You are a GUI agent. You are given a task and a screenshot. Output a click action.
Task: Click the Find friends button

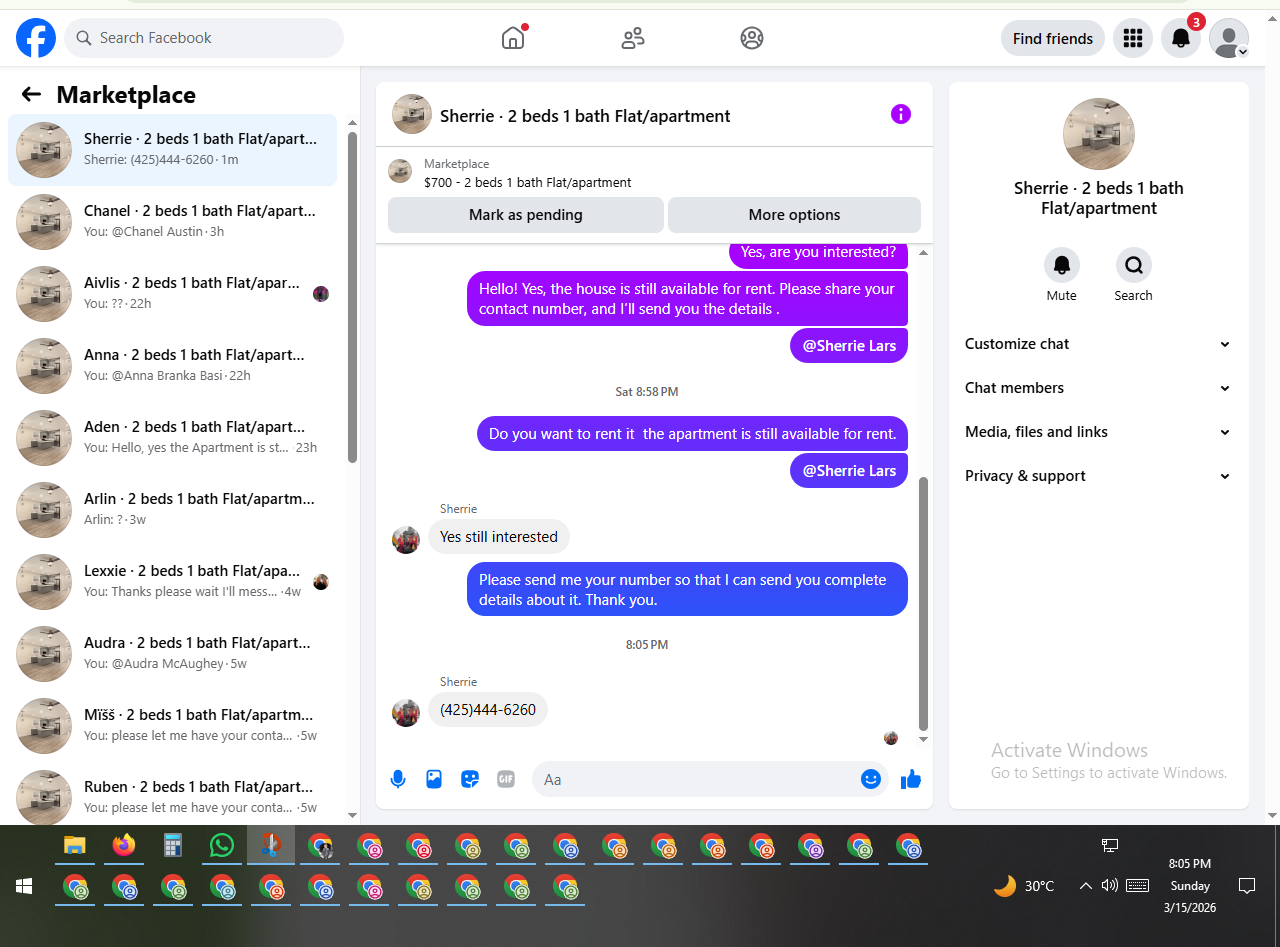1053,38
